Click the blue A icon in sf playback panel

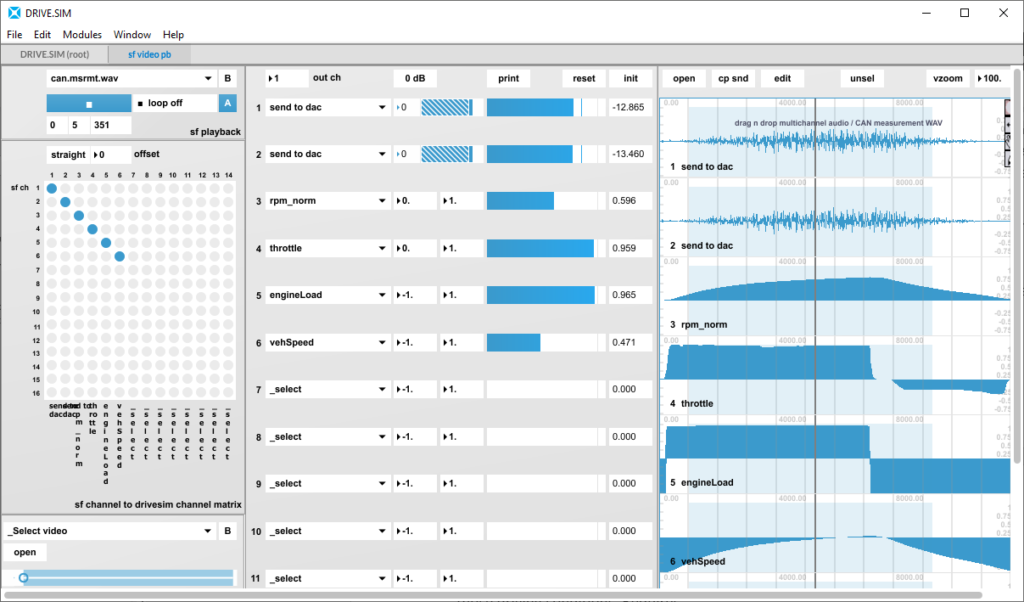(x=227, y=102)
